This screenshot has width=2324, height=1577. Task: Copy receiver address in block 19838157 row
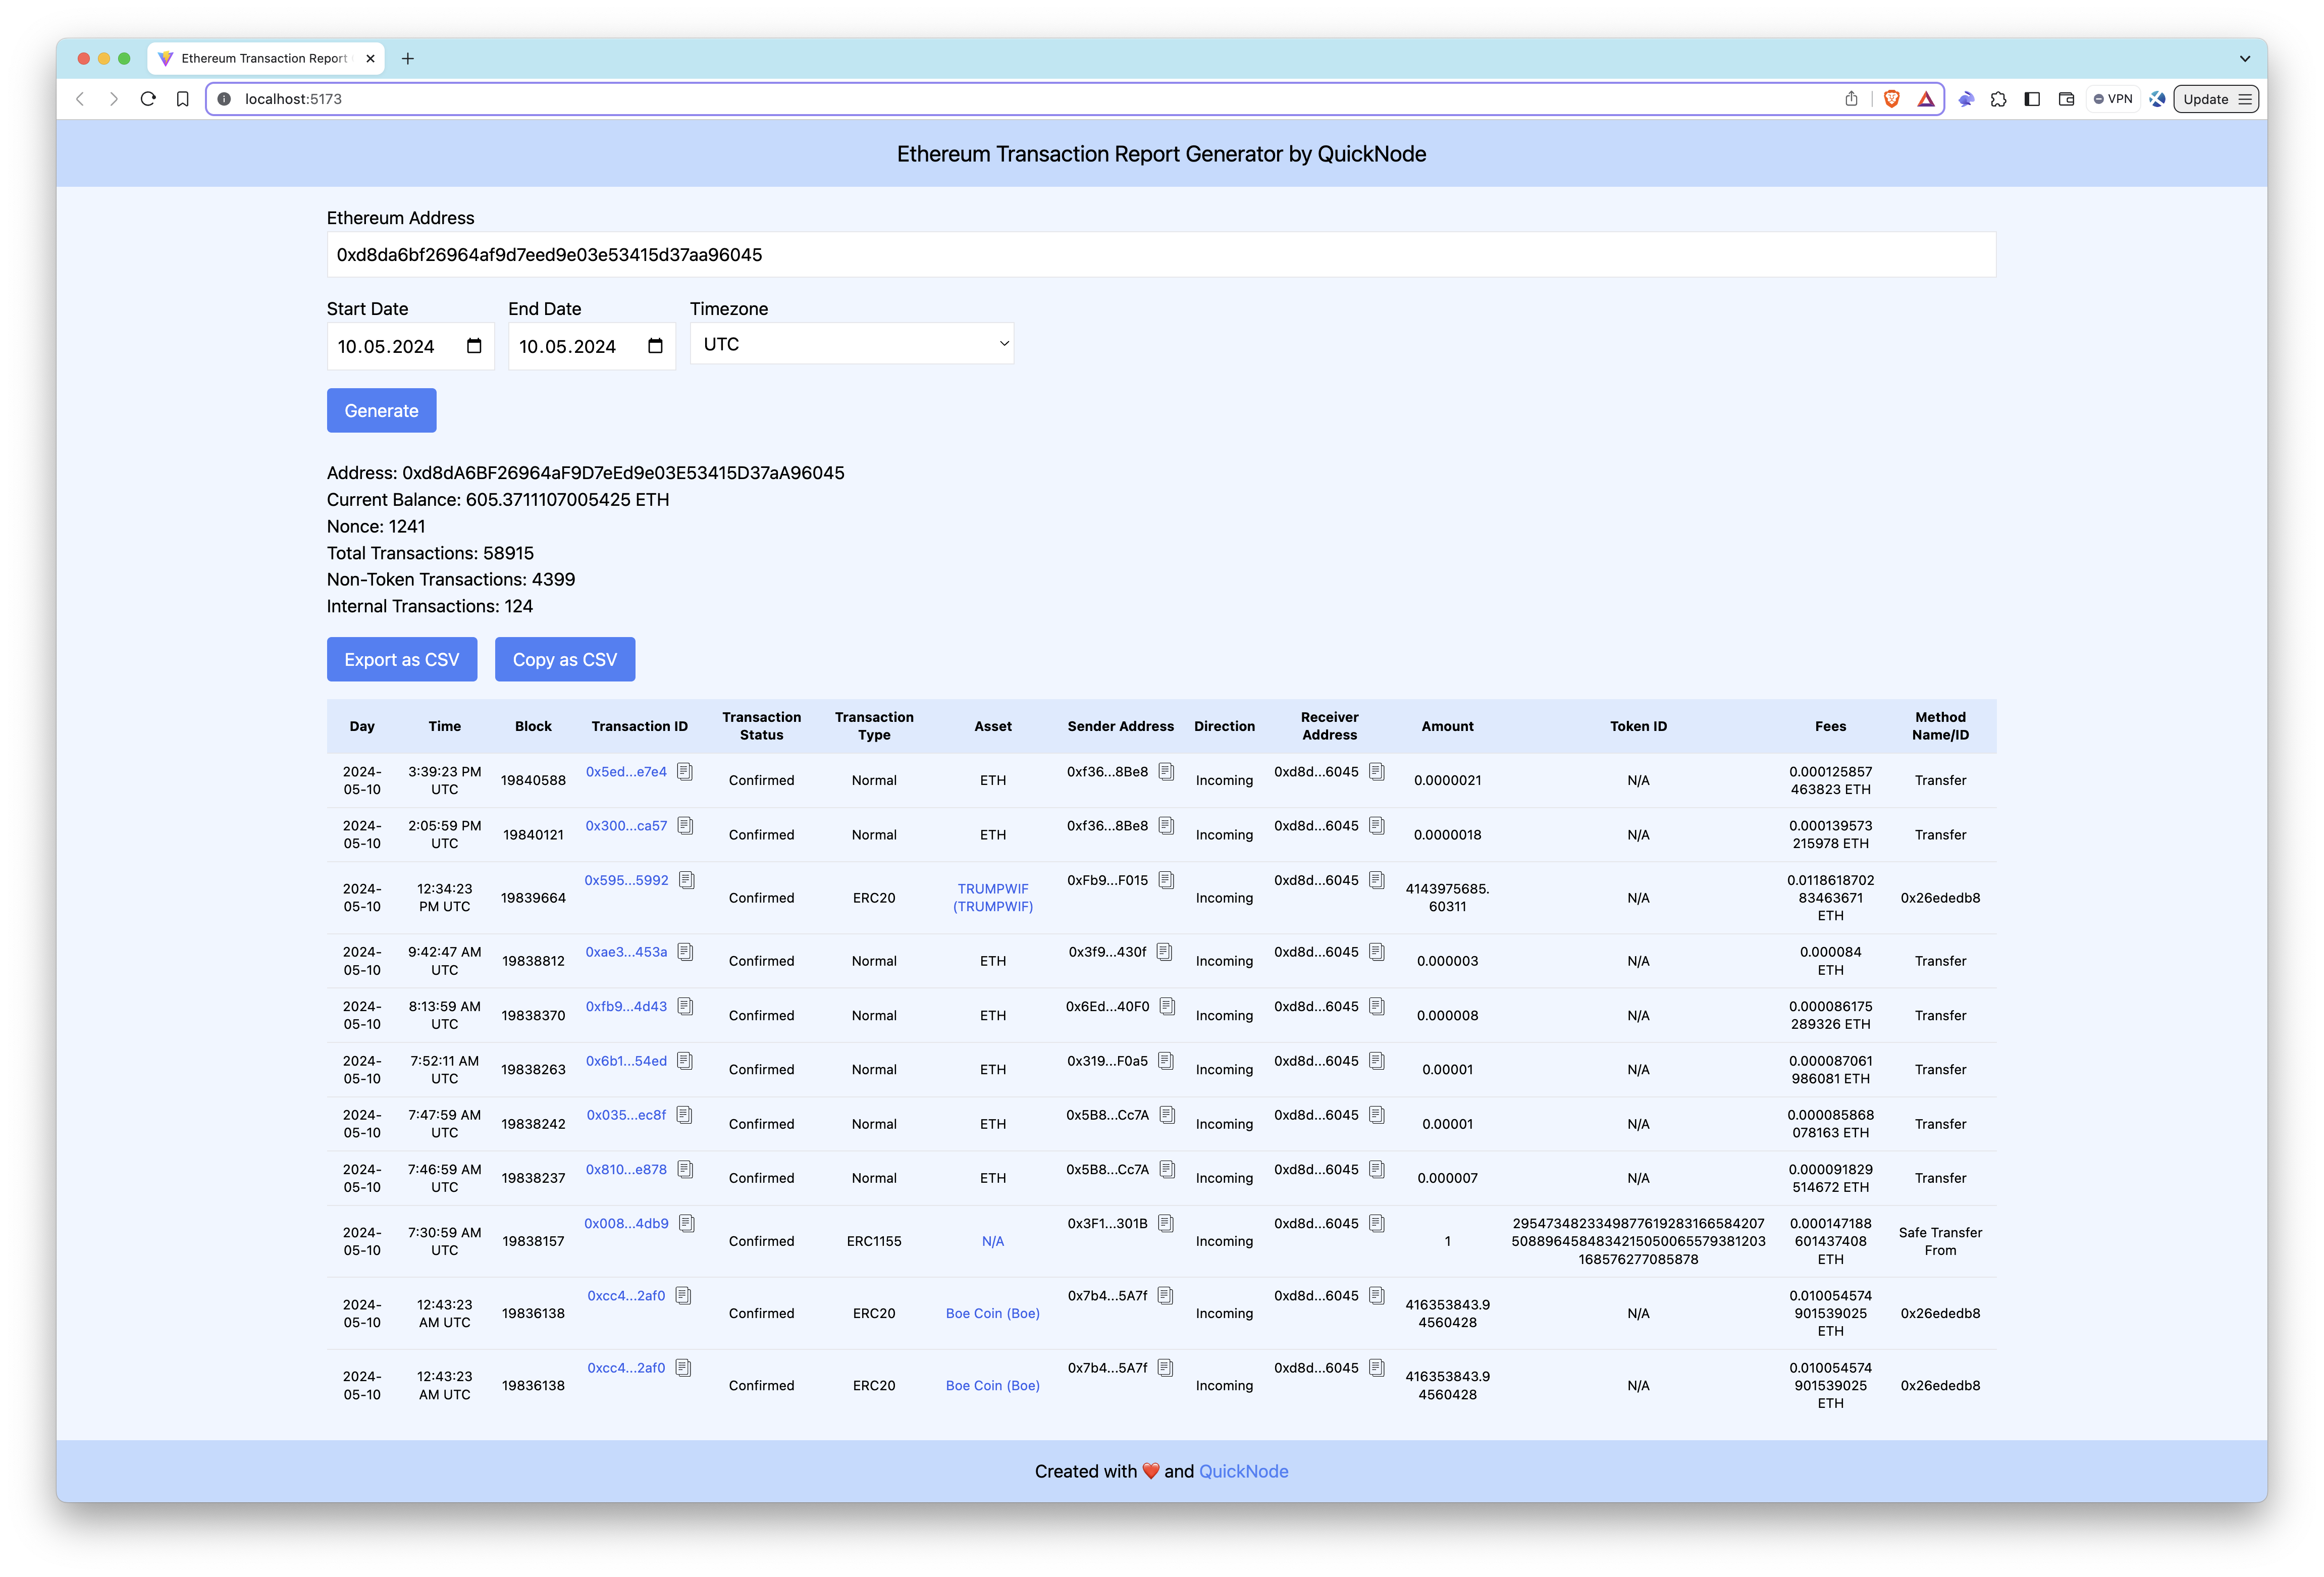click(1377, 1223)
